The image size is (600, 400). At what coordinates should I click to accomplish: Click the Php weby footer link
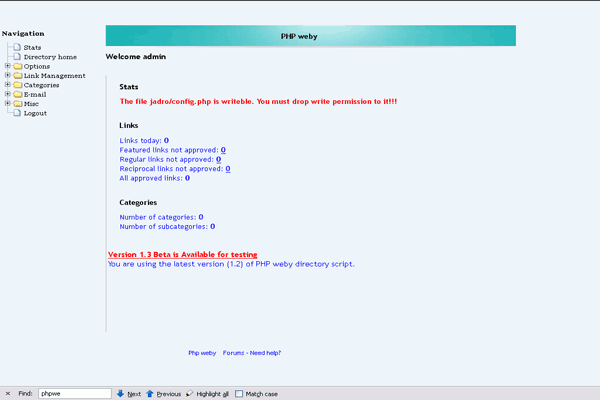click(202, 353)
